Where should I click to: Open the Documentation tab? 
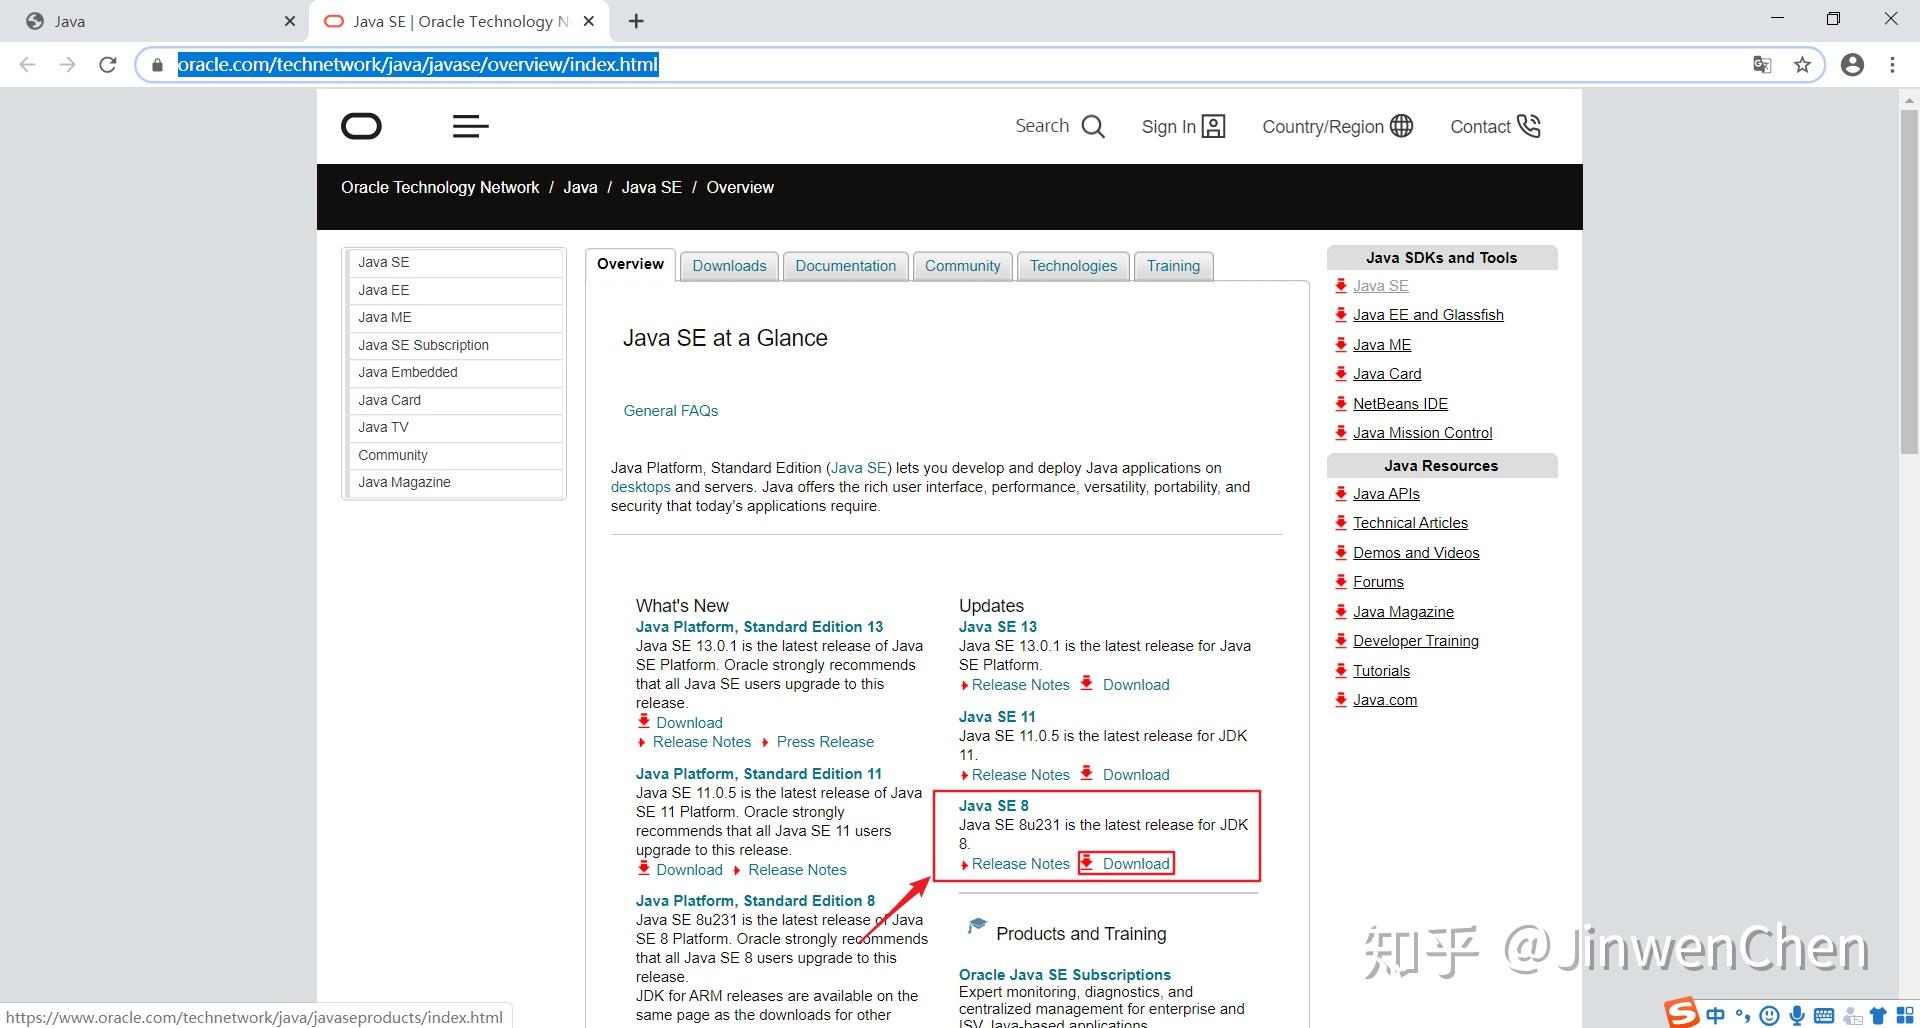[846, 266]
